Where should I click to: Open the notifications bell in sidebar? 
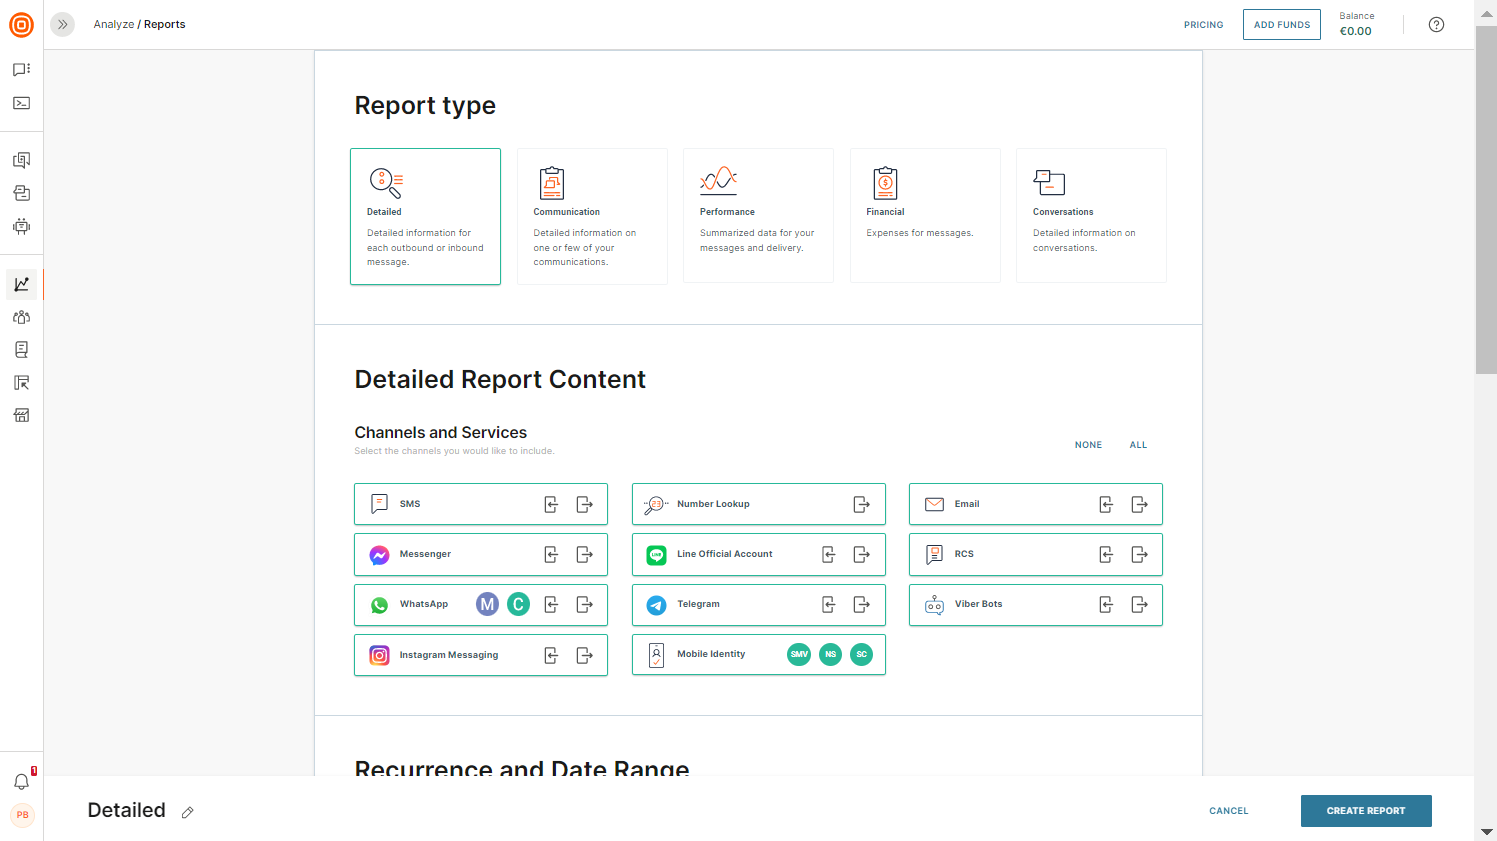pos(21,781)
